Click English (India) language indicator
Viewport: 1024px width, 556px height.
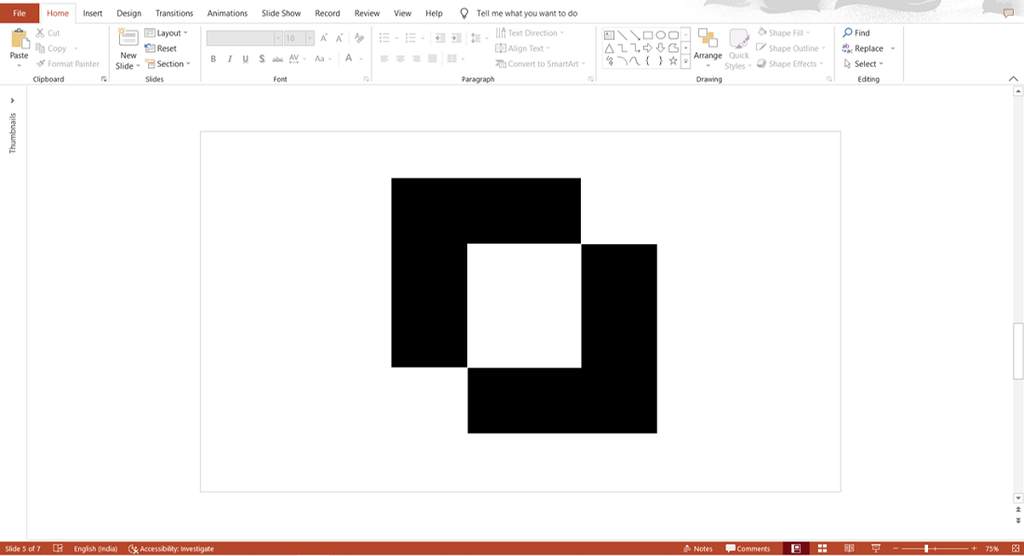(x=95, y=549)
